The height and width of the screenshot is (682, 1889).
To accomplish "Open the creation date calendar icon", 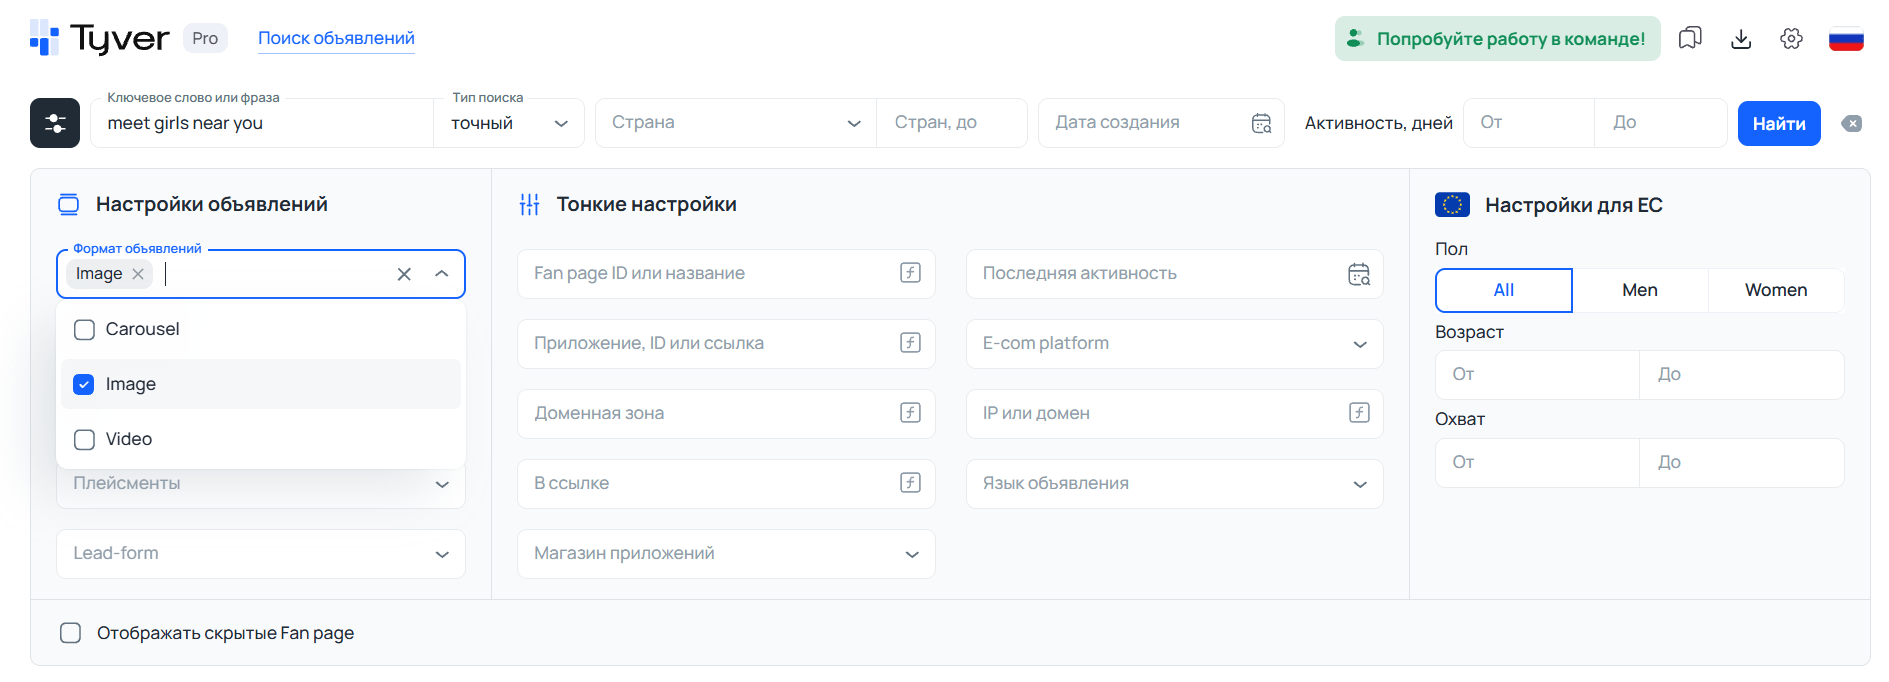I will click(1261, 123).
